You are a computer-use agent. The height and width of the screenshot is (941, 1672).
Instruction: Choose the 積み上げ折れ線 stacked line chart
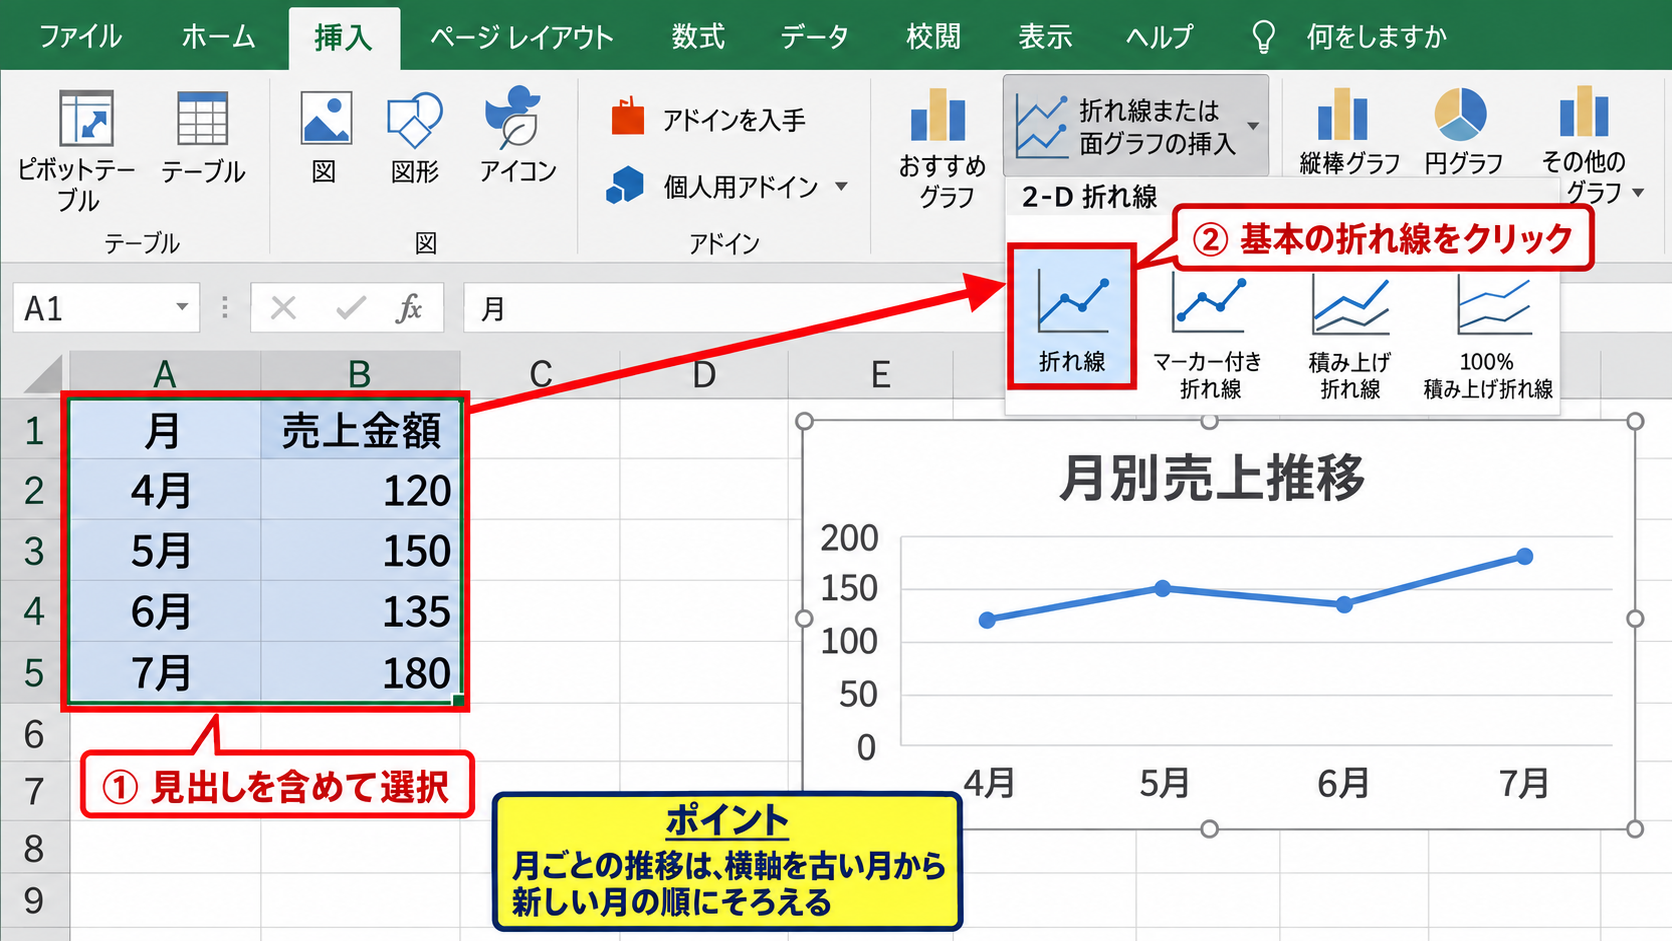pyautogui.click(x=1350, y=335)
